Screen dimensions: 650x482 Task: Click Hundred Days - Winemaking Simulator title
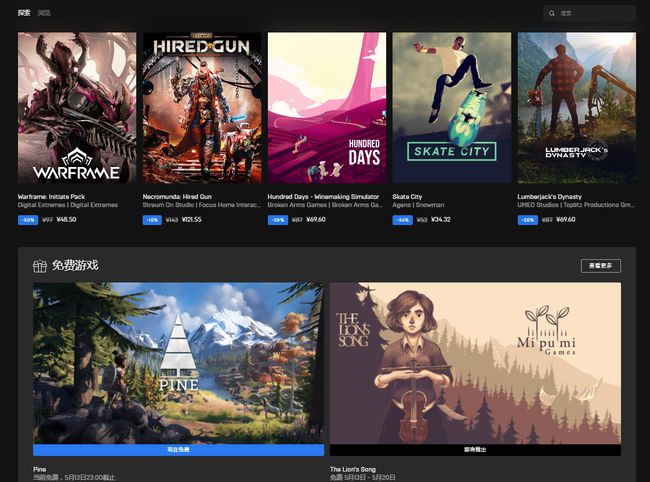tap(323, 196)
